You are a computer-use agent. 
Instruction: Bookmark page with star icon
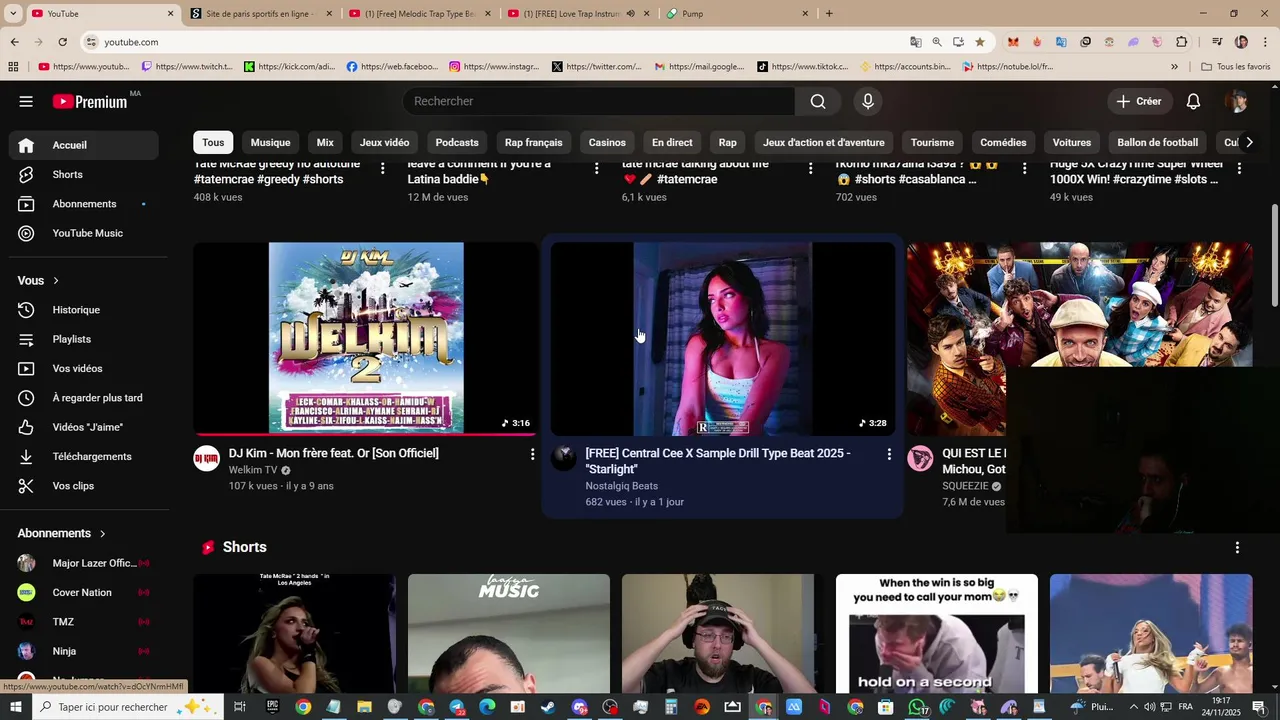(980, 42)
